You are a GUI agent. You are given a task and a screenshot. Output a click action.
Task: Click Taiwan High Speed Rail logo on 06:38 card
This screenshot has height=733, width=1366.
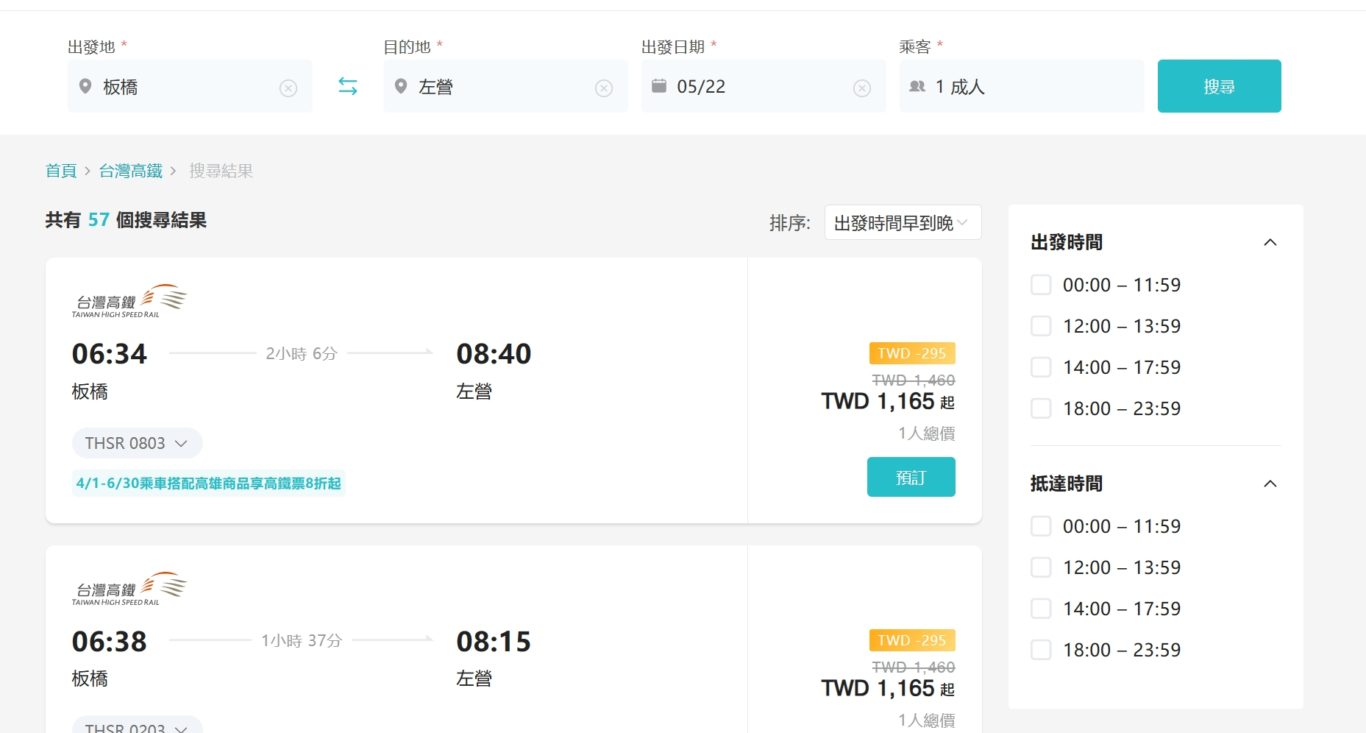coord(129,588)
